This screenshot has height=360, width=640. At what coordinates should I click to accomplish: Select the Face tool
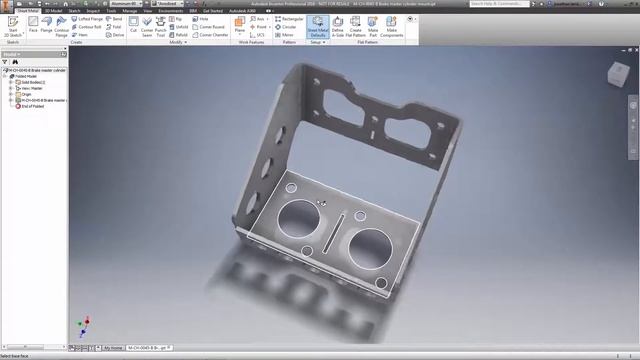33,24
